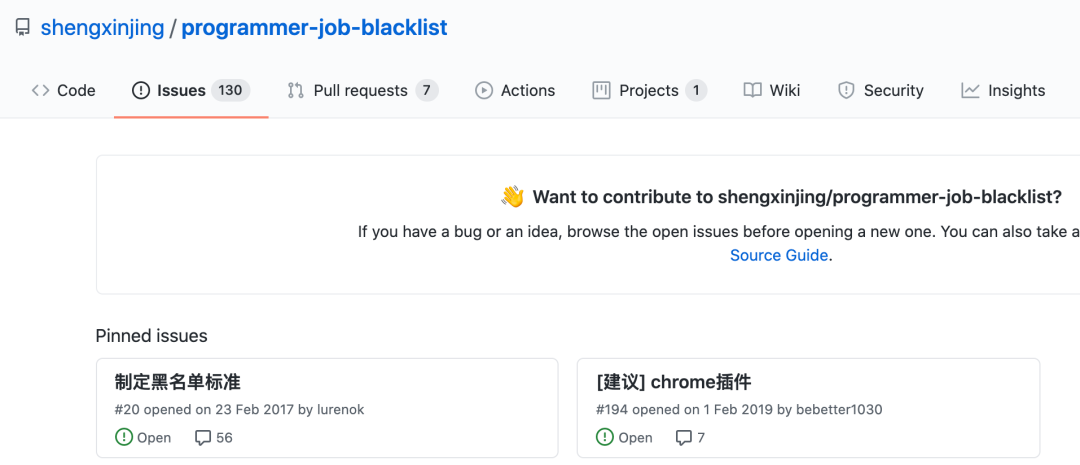Viewport: 1080px width, 465px height.
Task: Go to shengxinjing user profile
Action: (102, 28)
